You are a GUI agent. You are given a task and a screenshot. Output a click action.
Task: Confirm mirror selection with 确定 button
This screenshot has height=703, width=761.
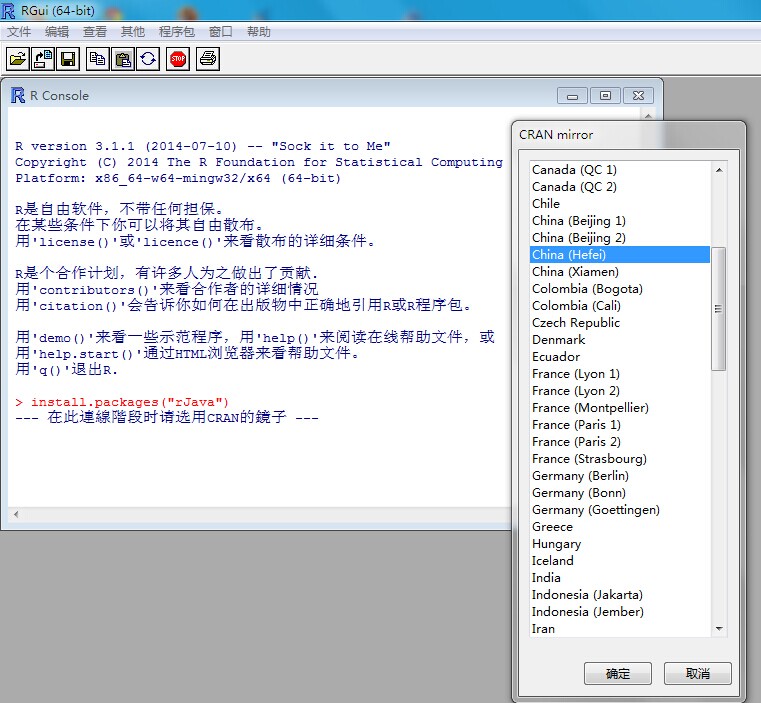coord(618,673)
